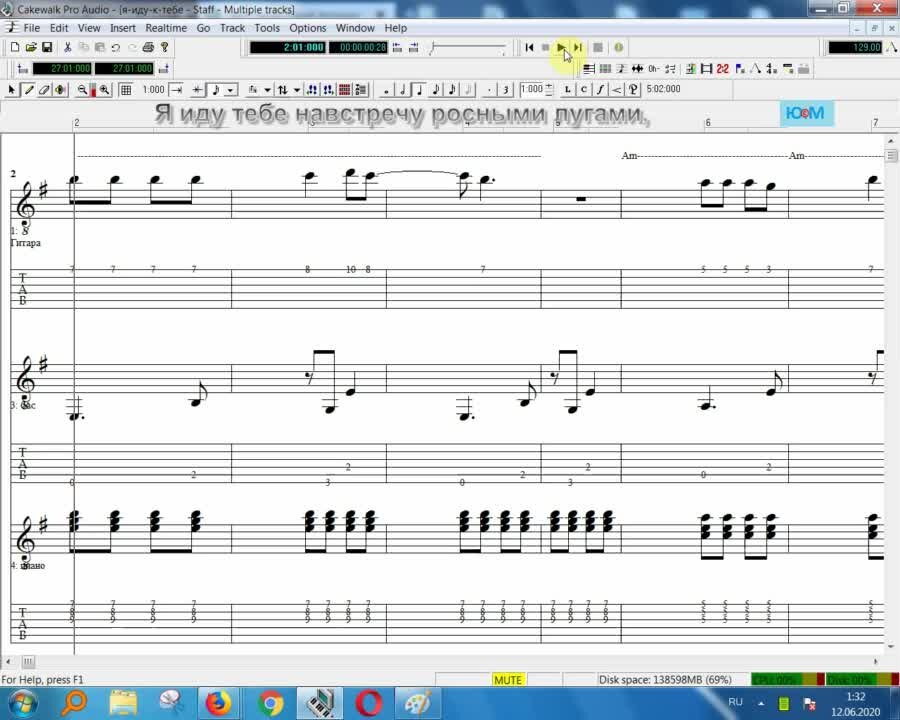Open the Pick Tracks dropdown arrow

[297, 90]
